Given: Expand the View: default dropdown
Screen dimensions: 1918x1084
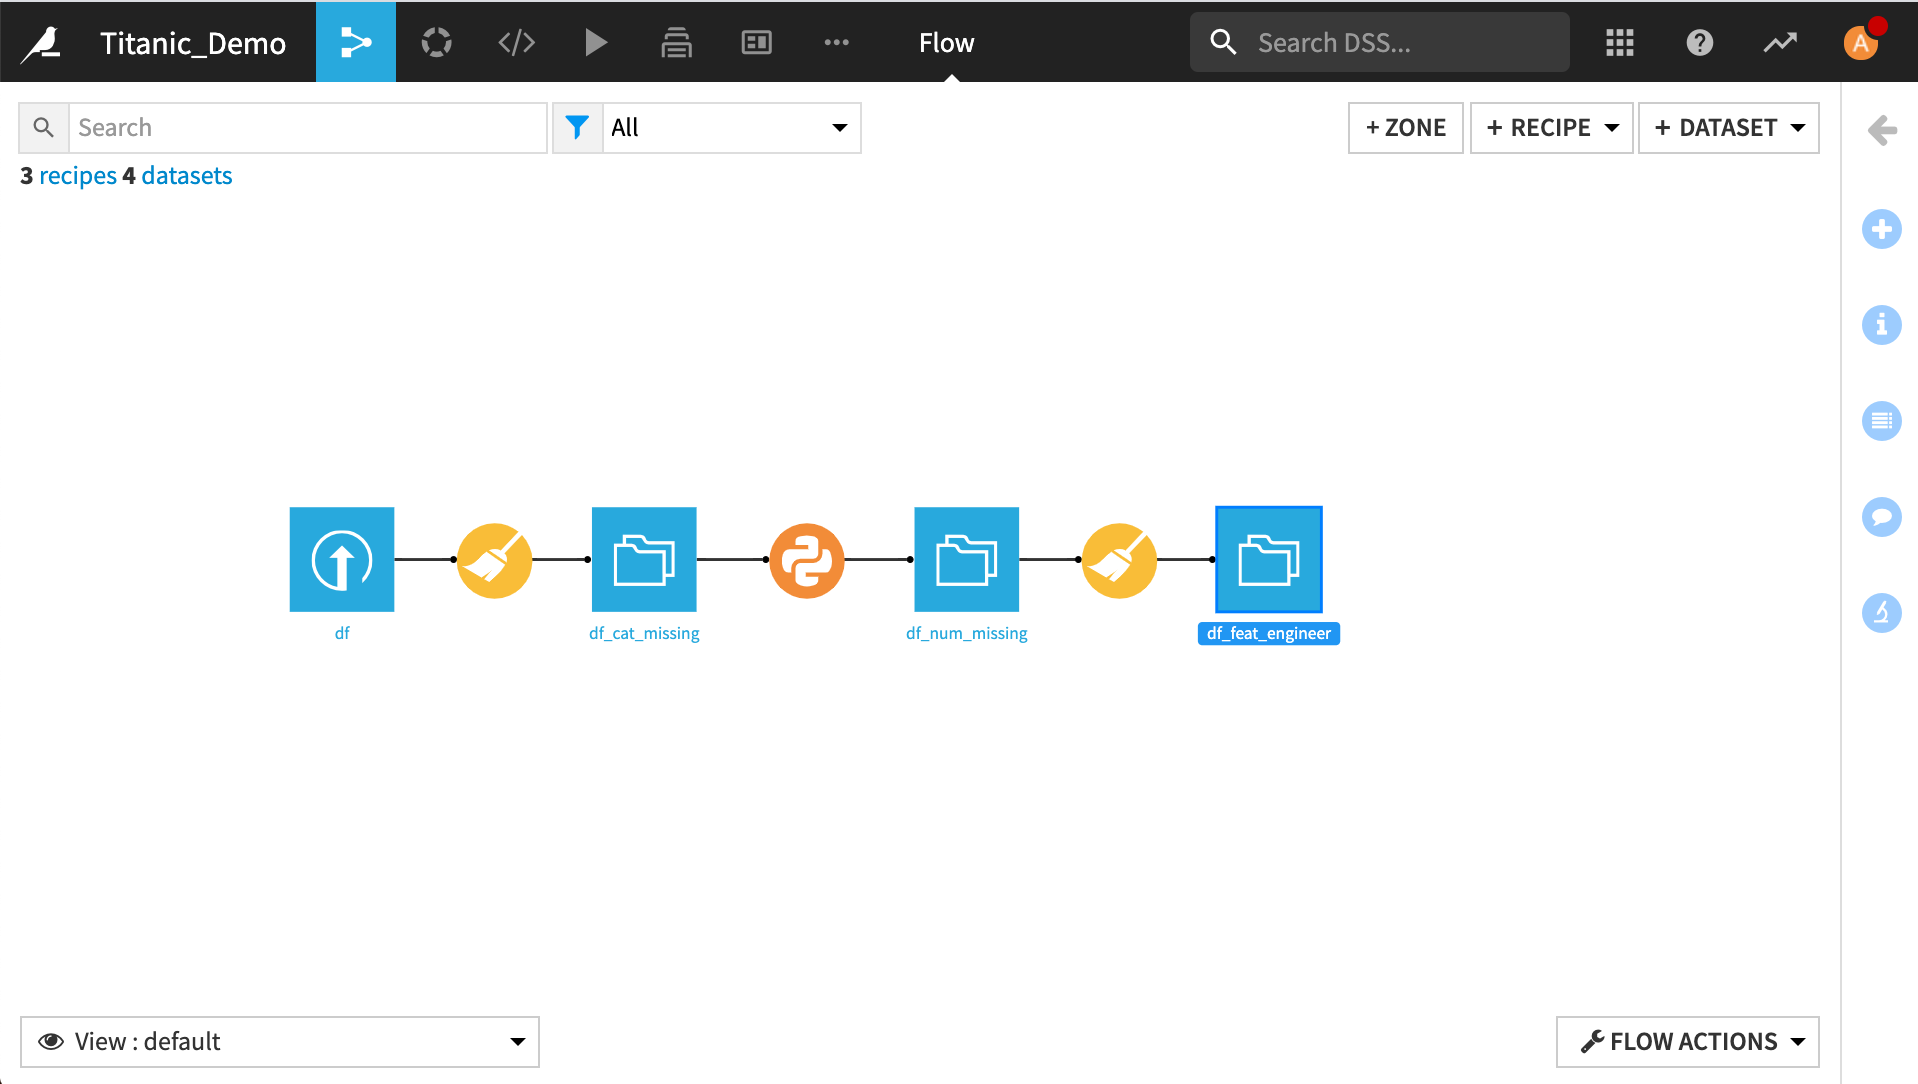Looking at the screenshot, I should click(x=280, y=1041).
